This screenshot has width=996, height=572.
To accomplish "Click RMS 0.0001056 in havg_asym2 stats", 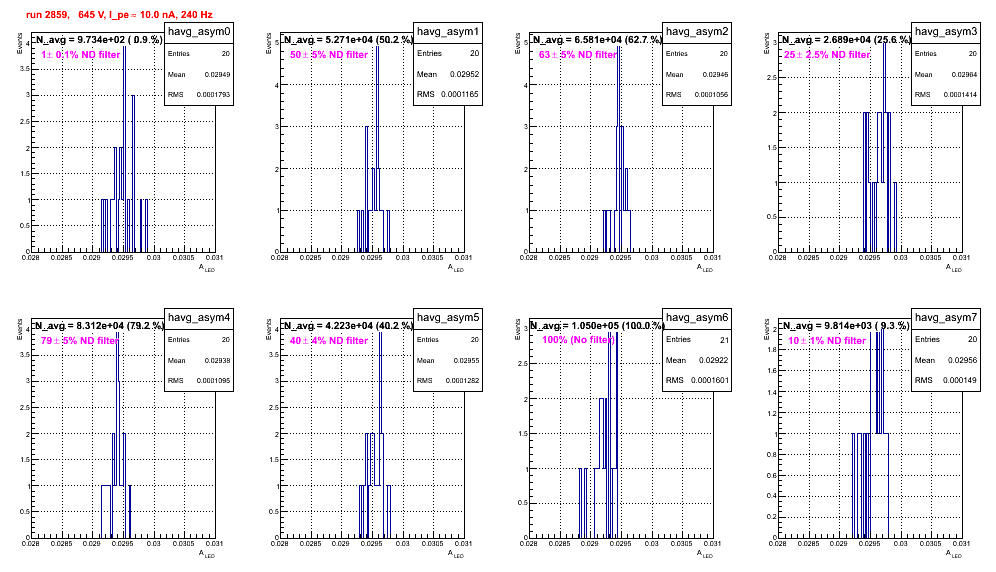I will point(697,95).
